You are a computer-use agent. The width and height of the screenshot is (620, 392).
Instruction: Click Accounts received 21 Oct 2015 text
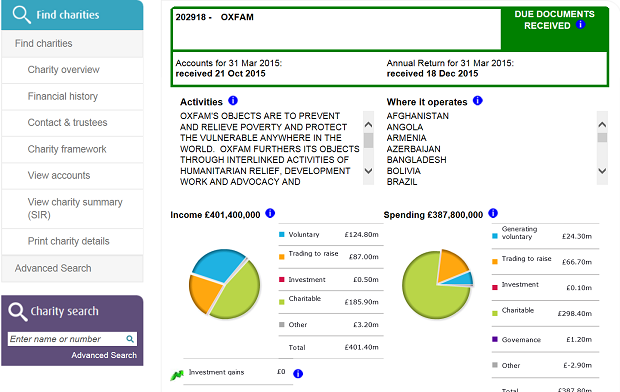click(x=220, y=74)
